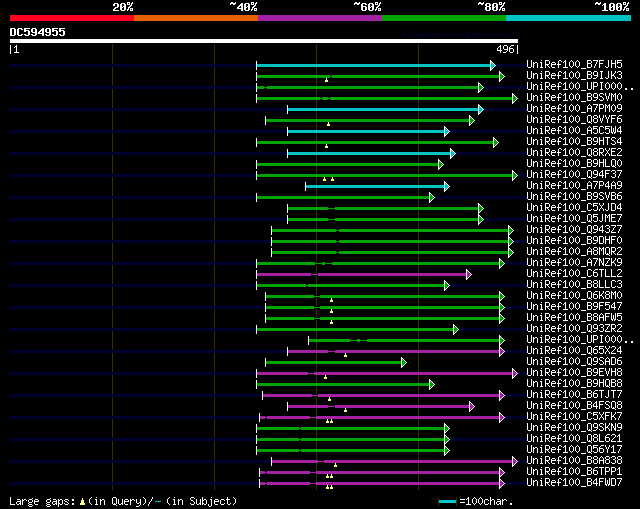Screen dimensions: 640x509
Task: Select the UniRef100_B4FWD7 hit name
Action: [x=574, y=483]
